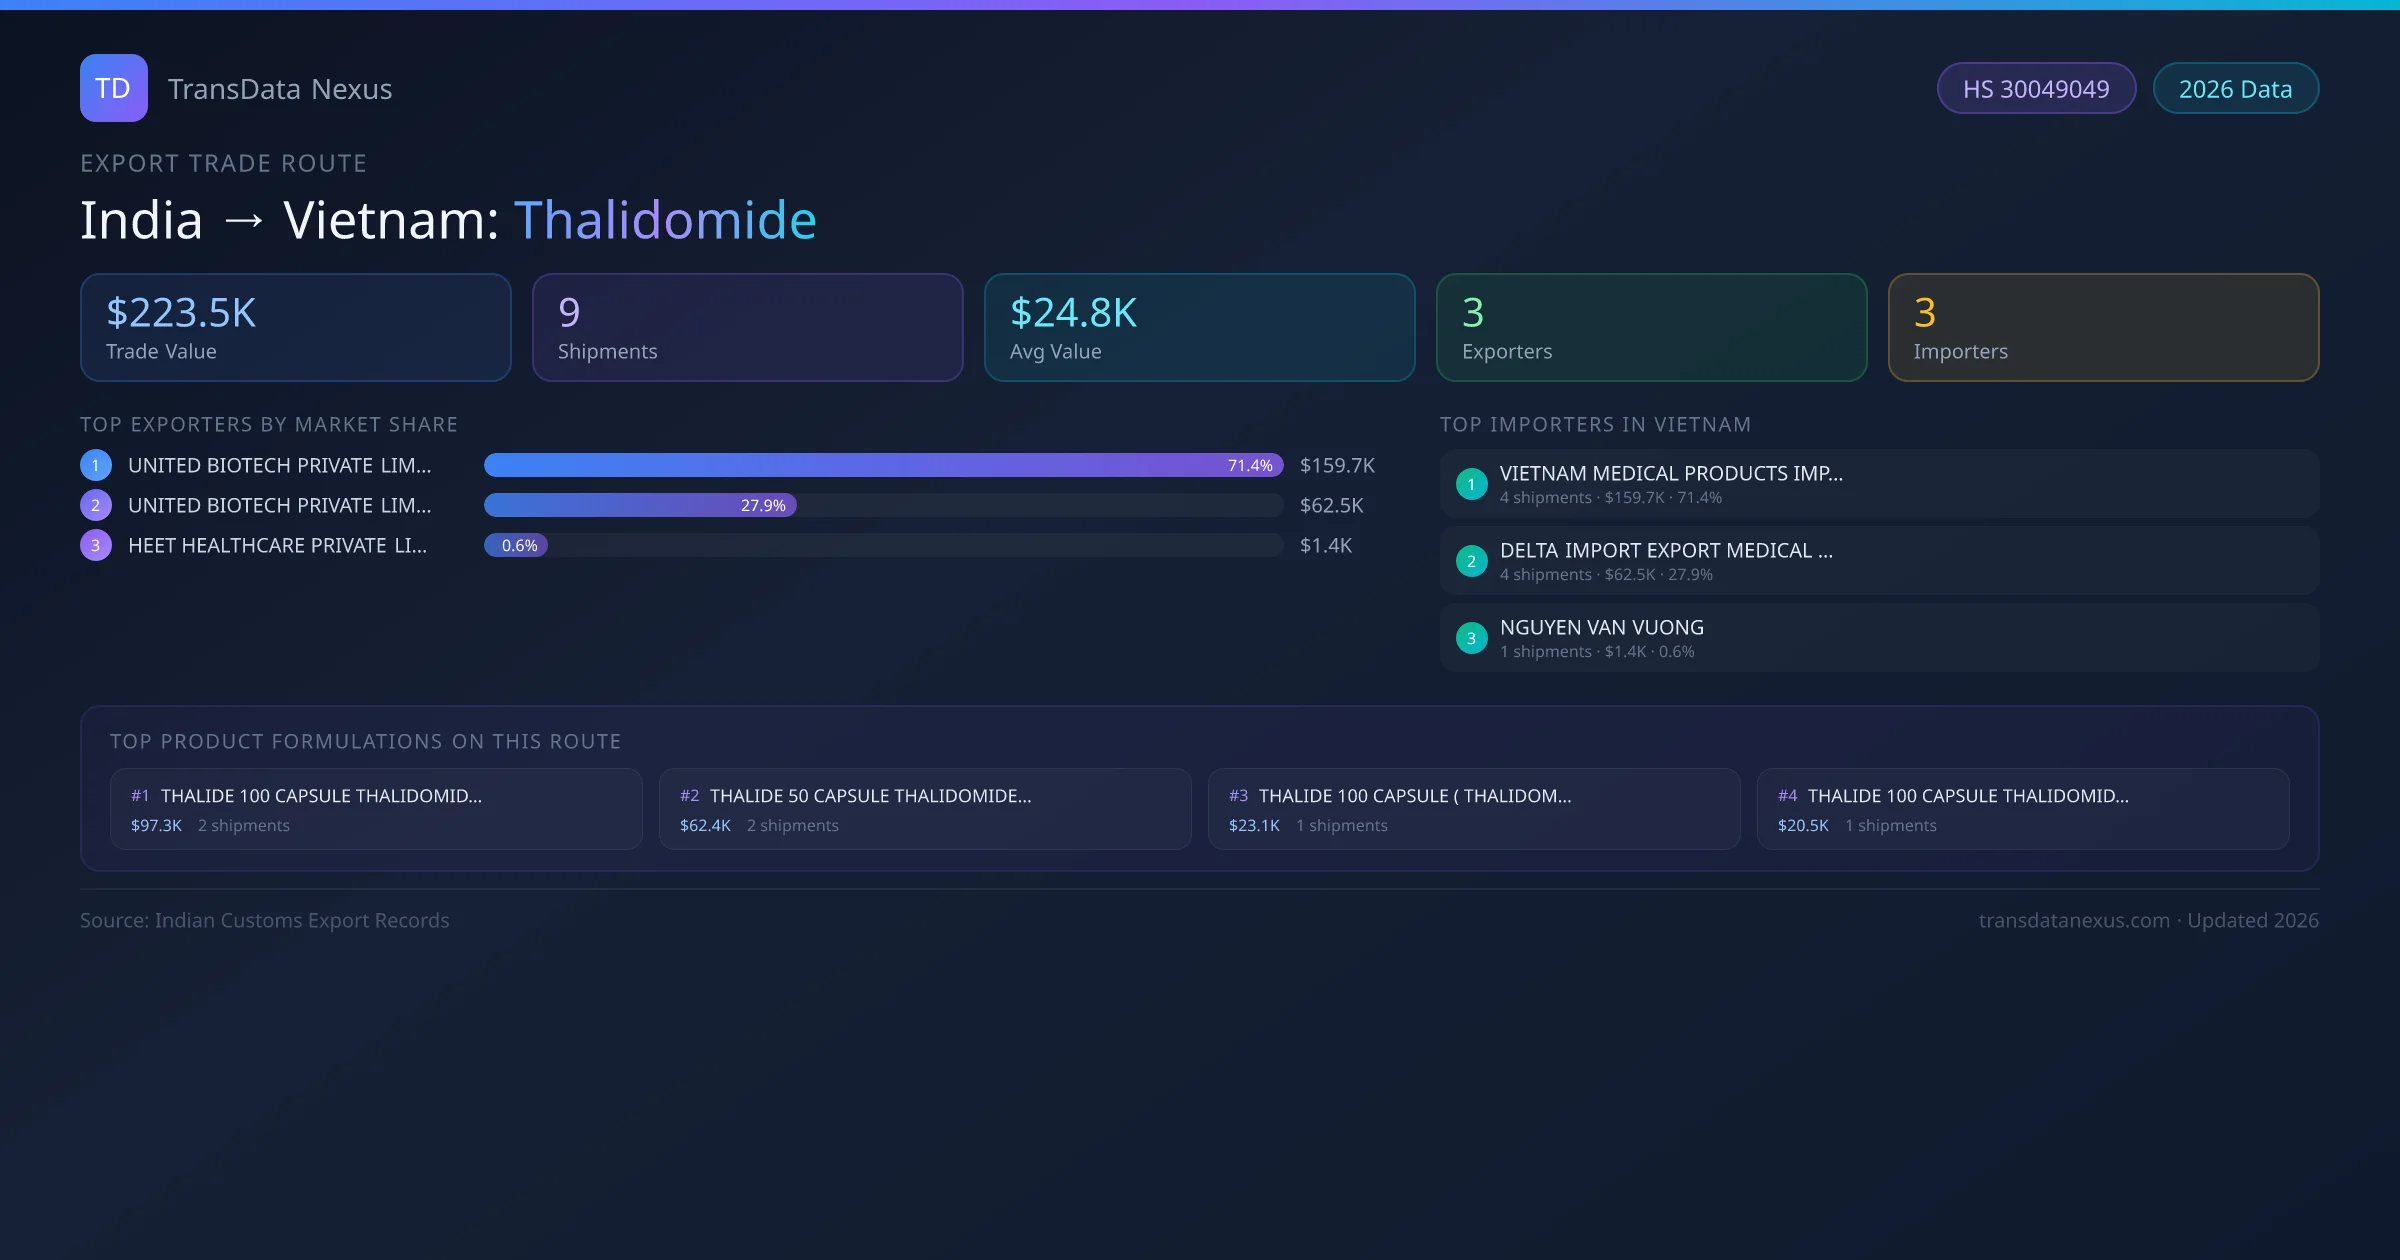2400x1260 pixels.
Task: Open the 3 Exporters stat card
Action: click(1651, 328)
